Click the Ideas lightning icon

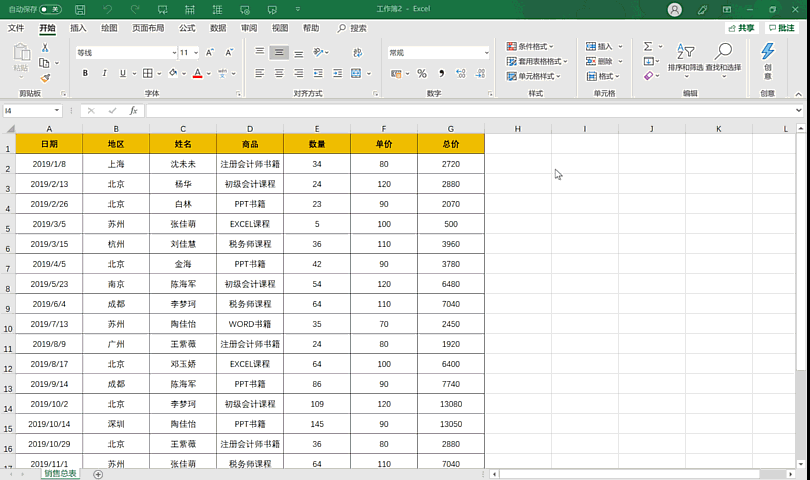(768, 59)
